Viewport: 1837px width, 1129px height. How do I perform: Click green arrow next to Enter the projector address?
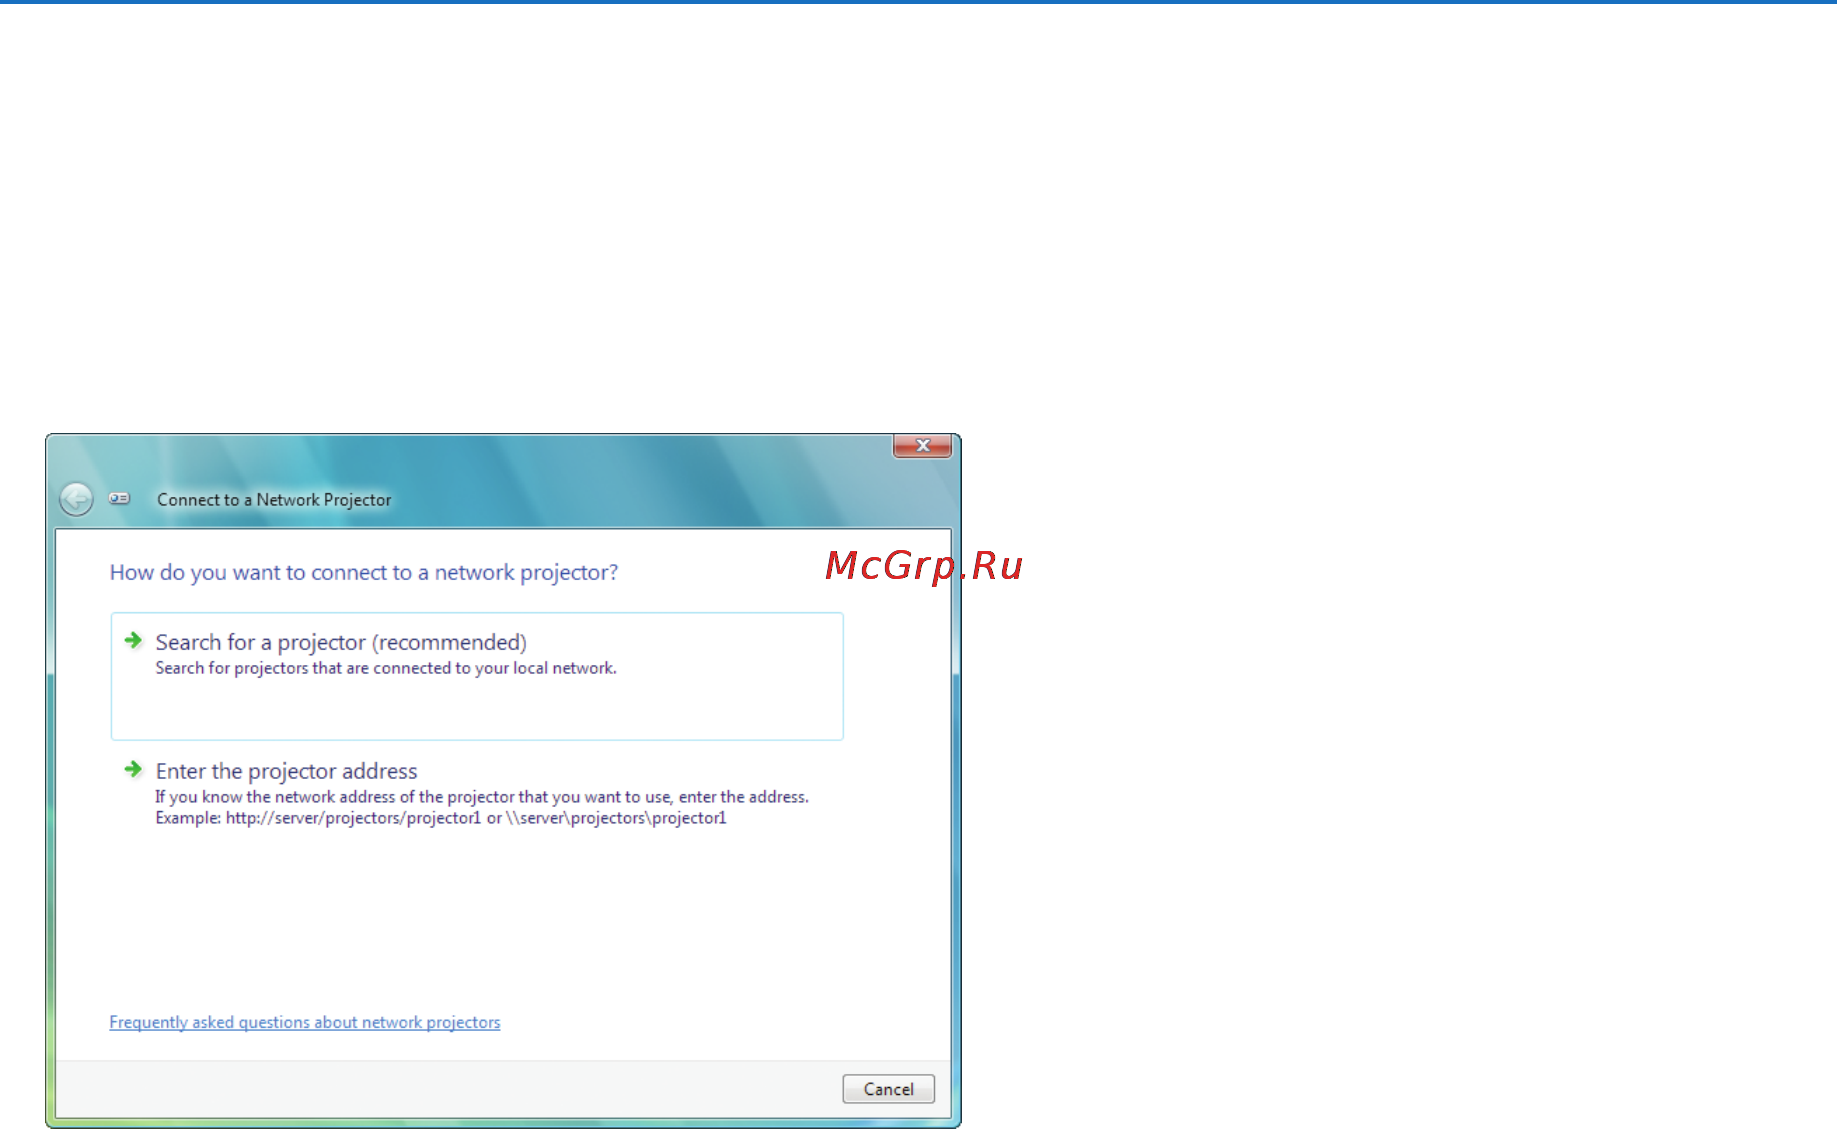(x=133, y=769)
